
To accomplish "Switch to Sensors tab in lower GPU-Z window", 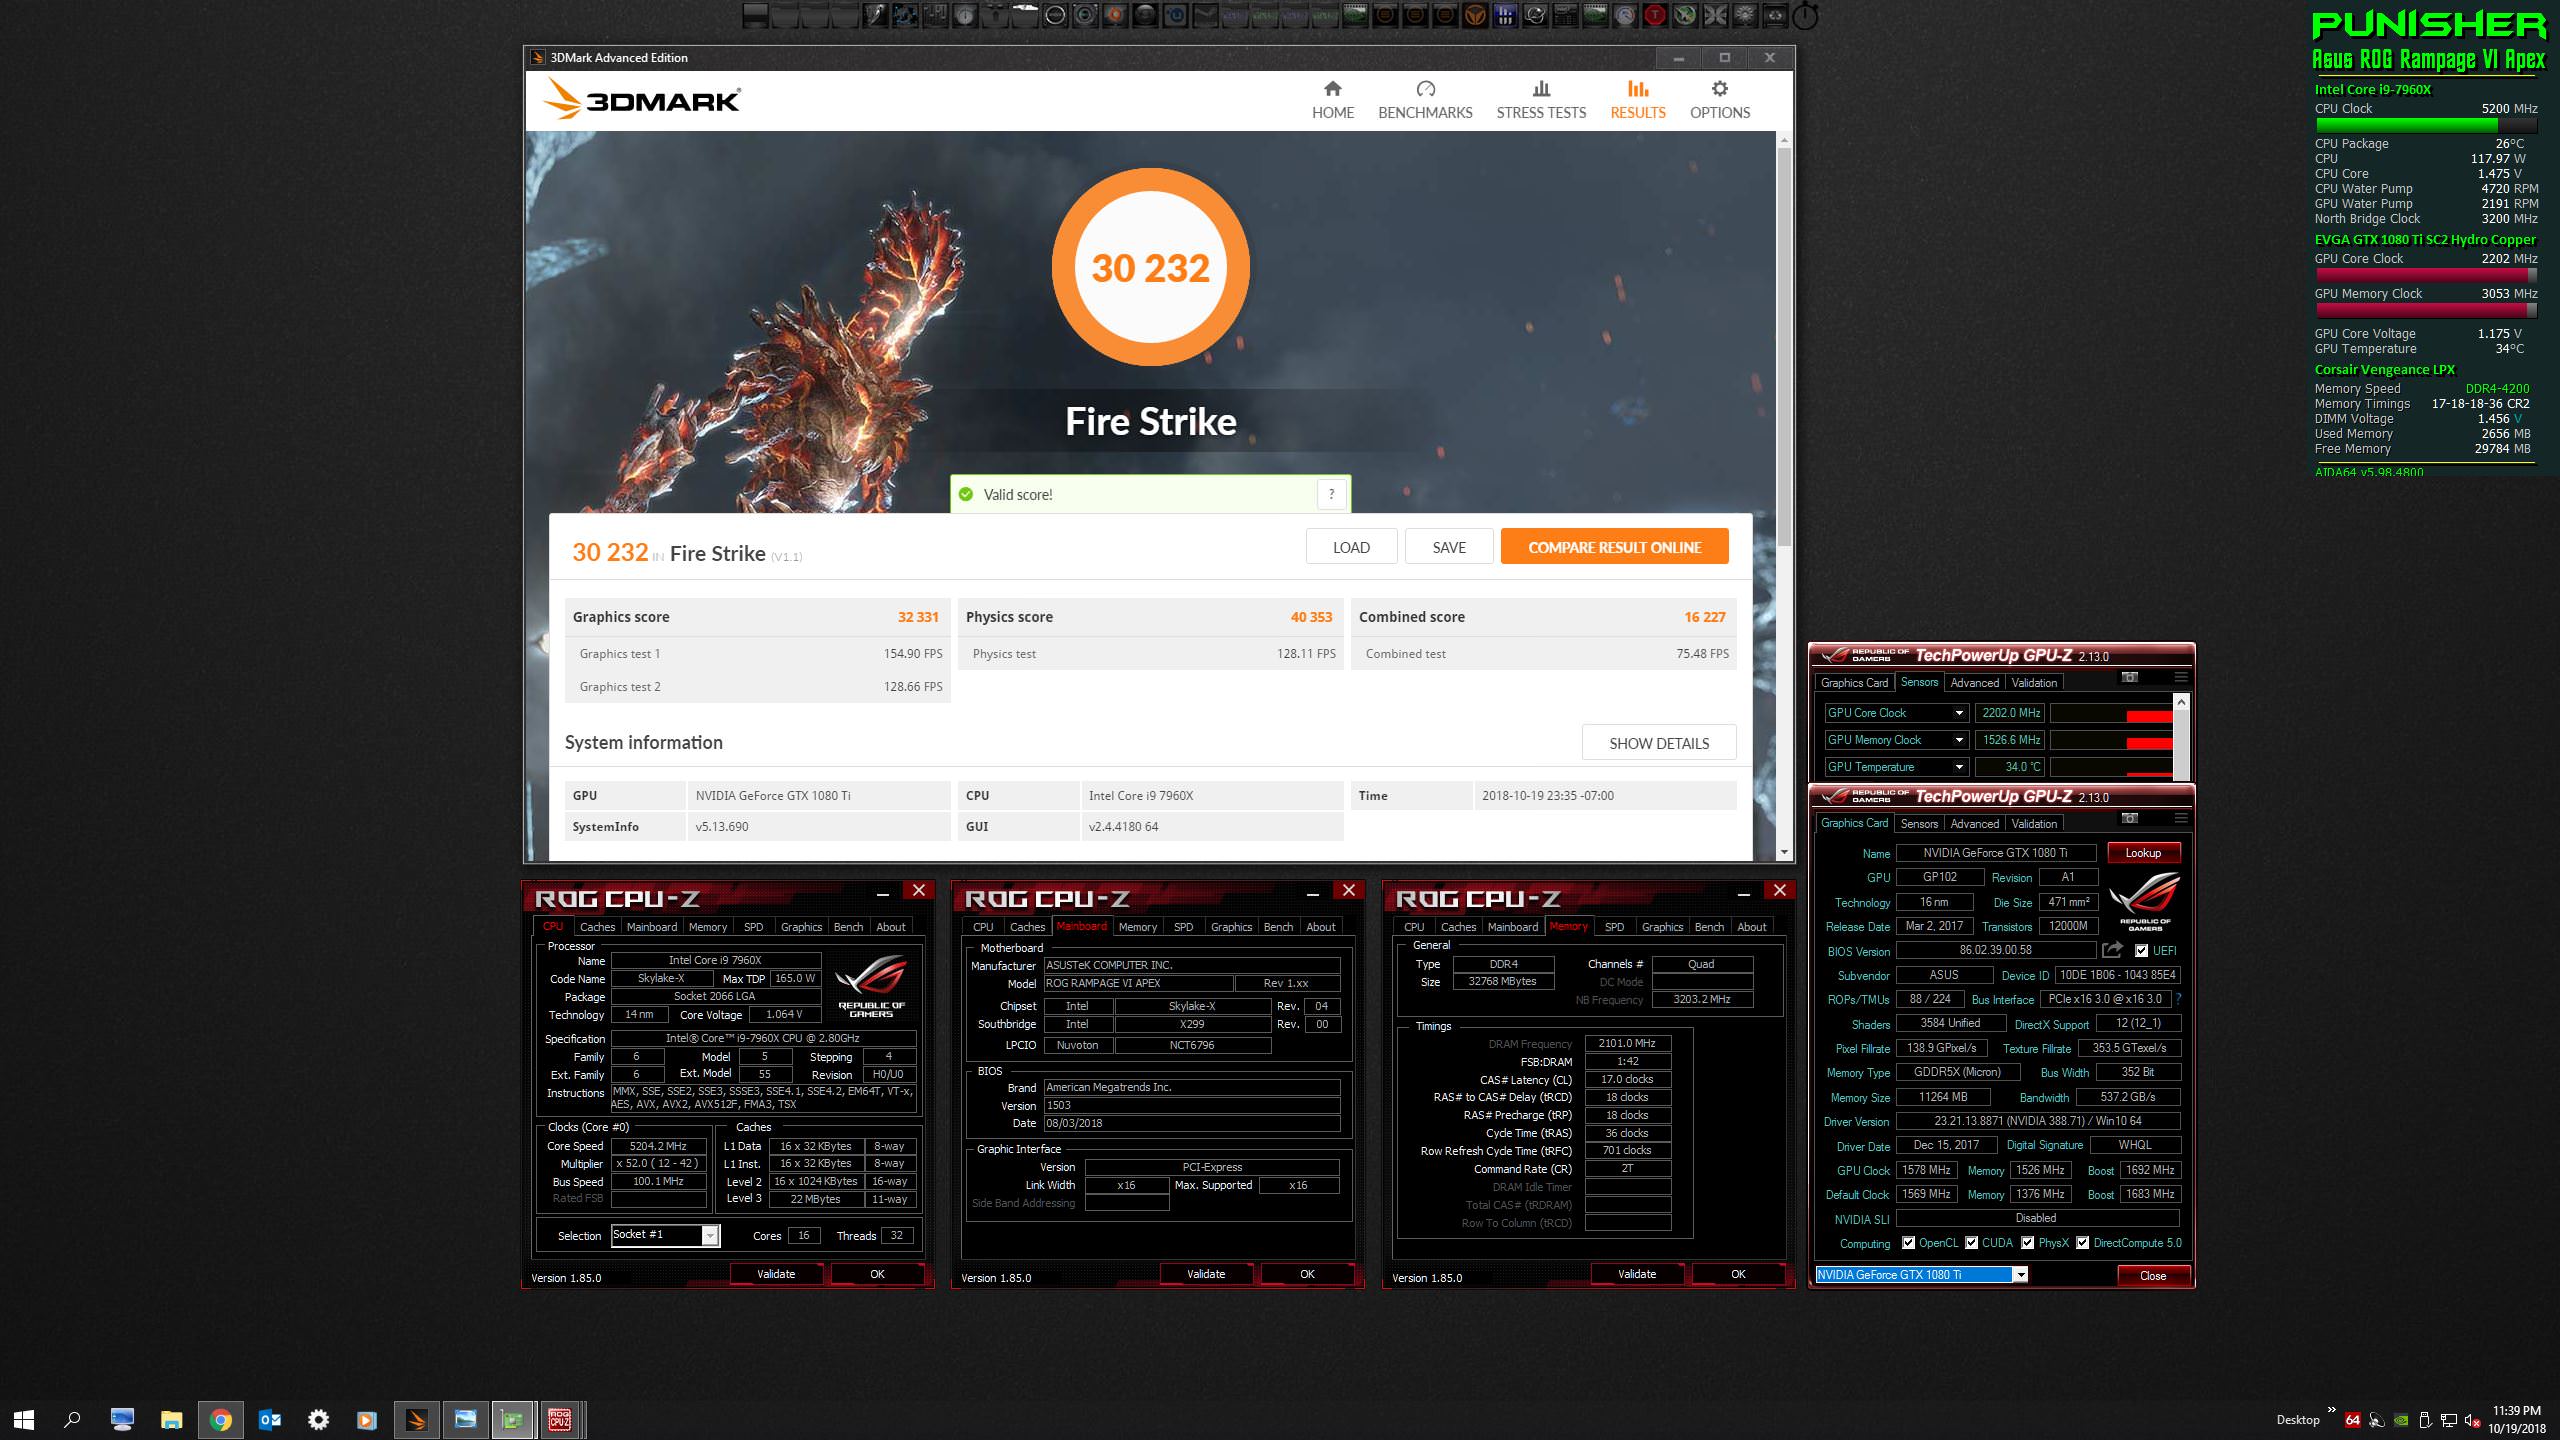I will click(1919, 824).
